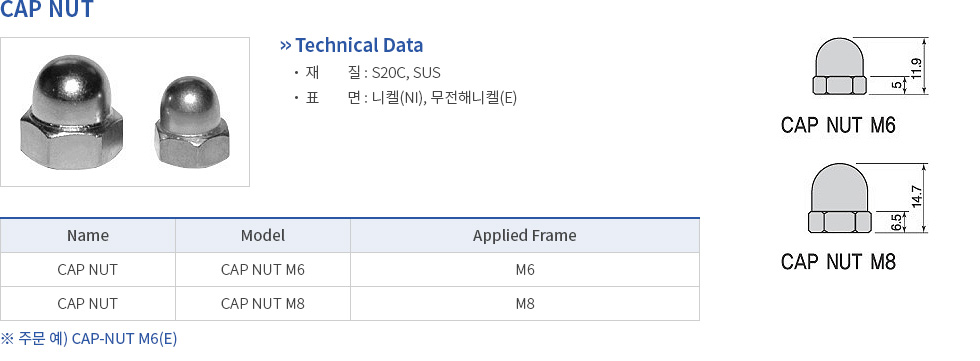Click the Applied Frame column header
Viewport: 980px width, 361px height.
524,235
